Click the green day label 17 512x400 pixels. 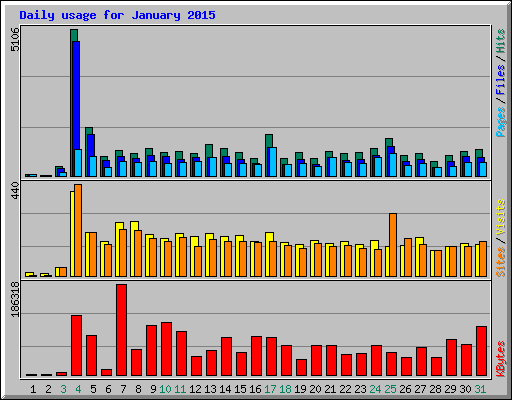pos(270,389)
